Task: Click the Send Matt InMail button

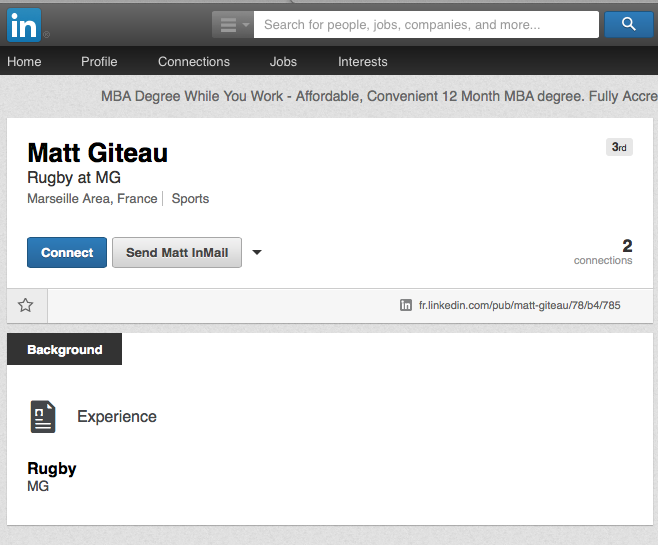Action: [x=177, y=253]
